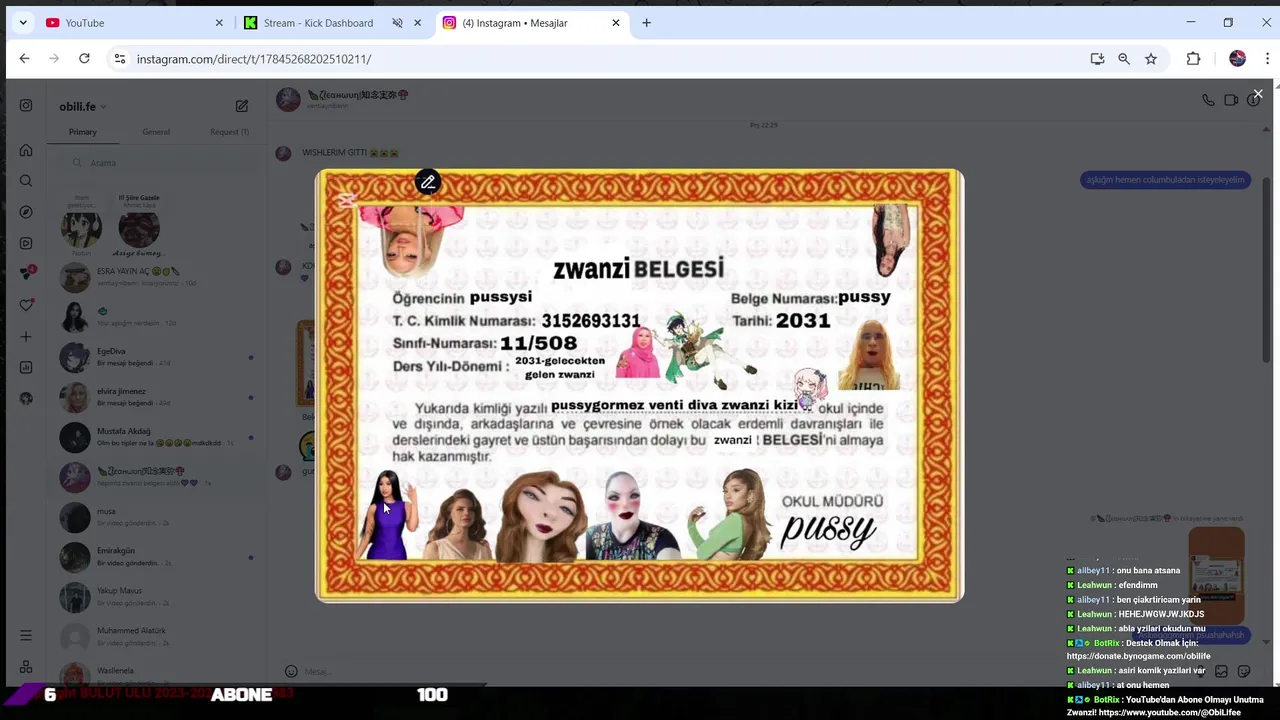The width and height of the screenshot is (1280, 720).
Task: Open Meta apps icon at sidebar bottom
Action: [26, 666]
